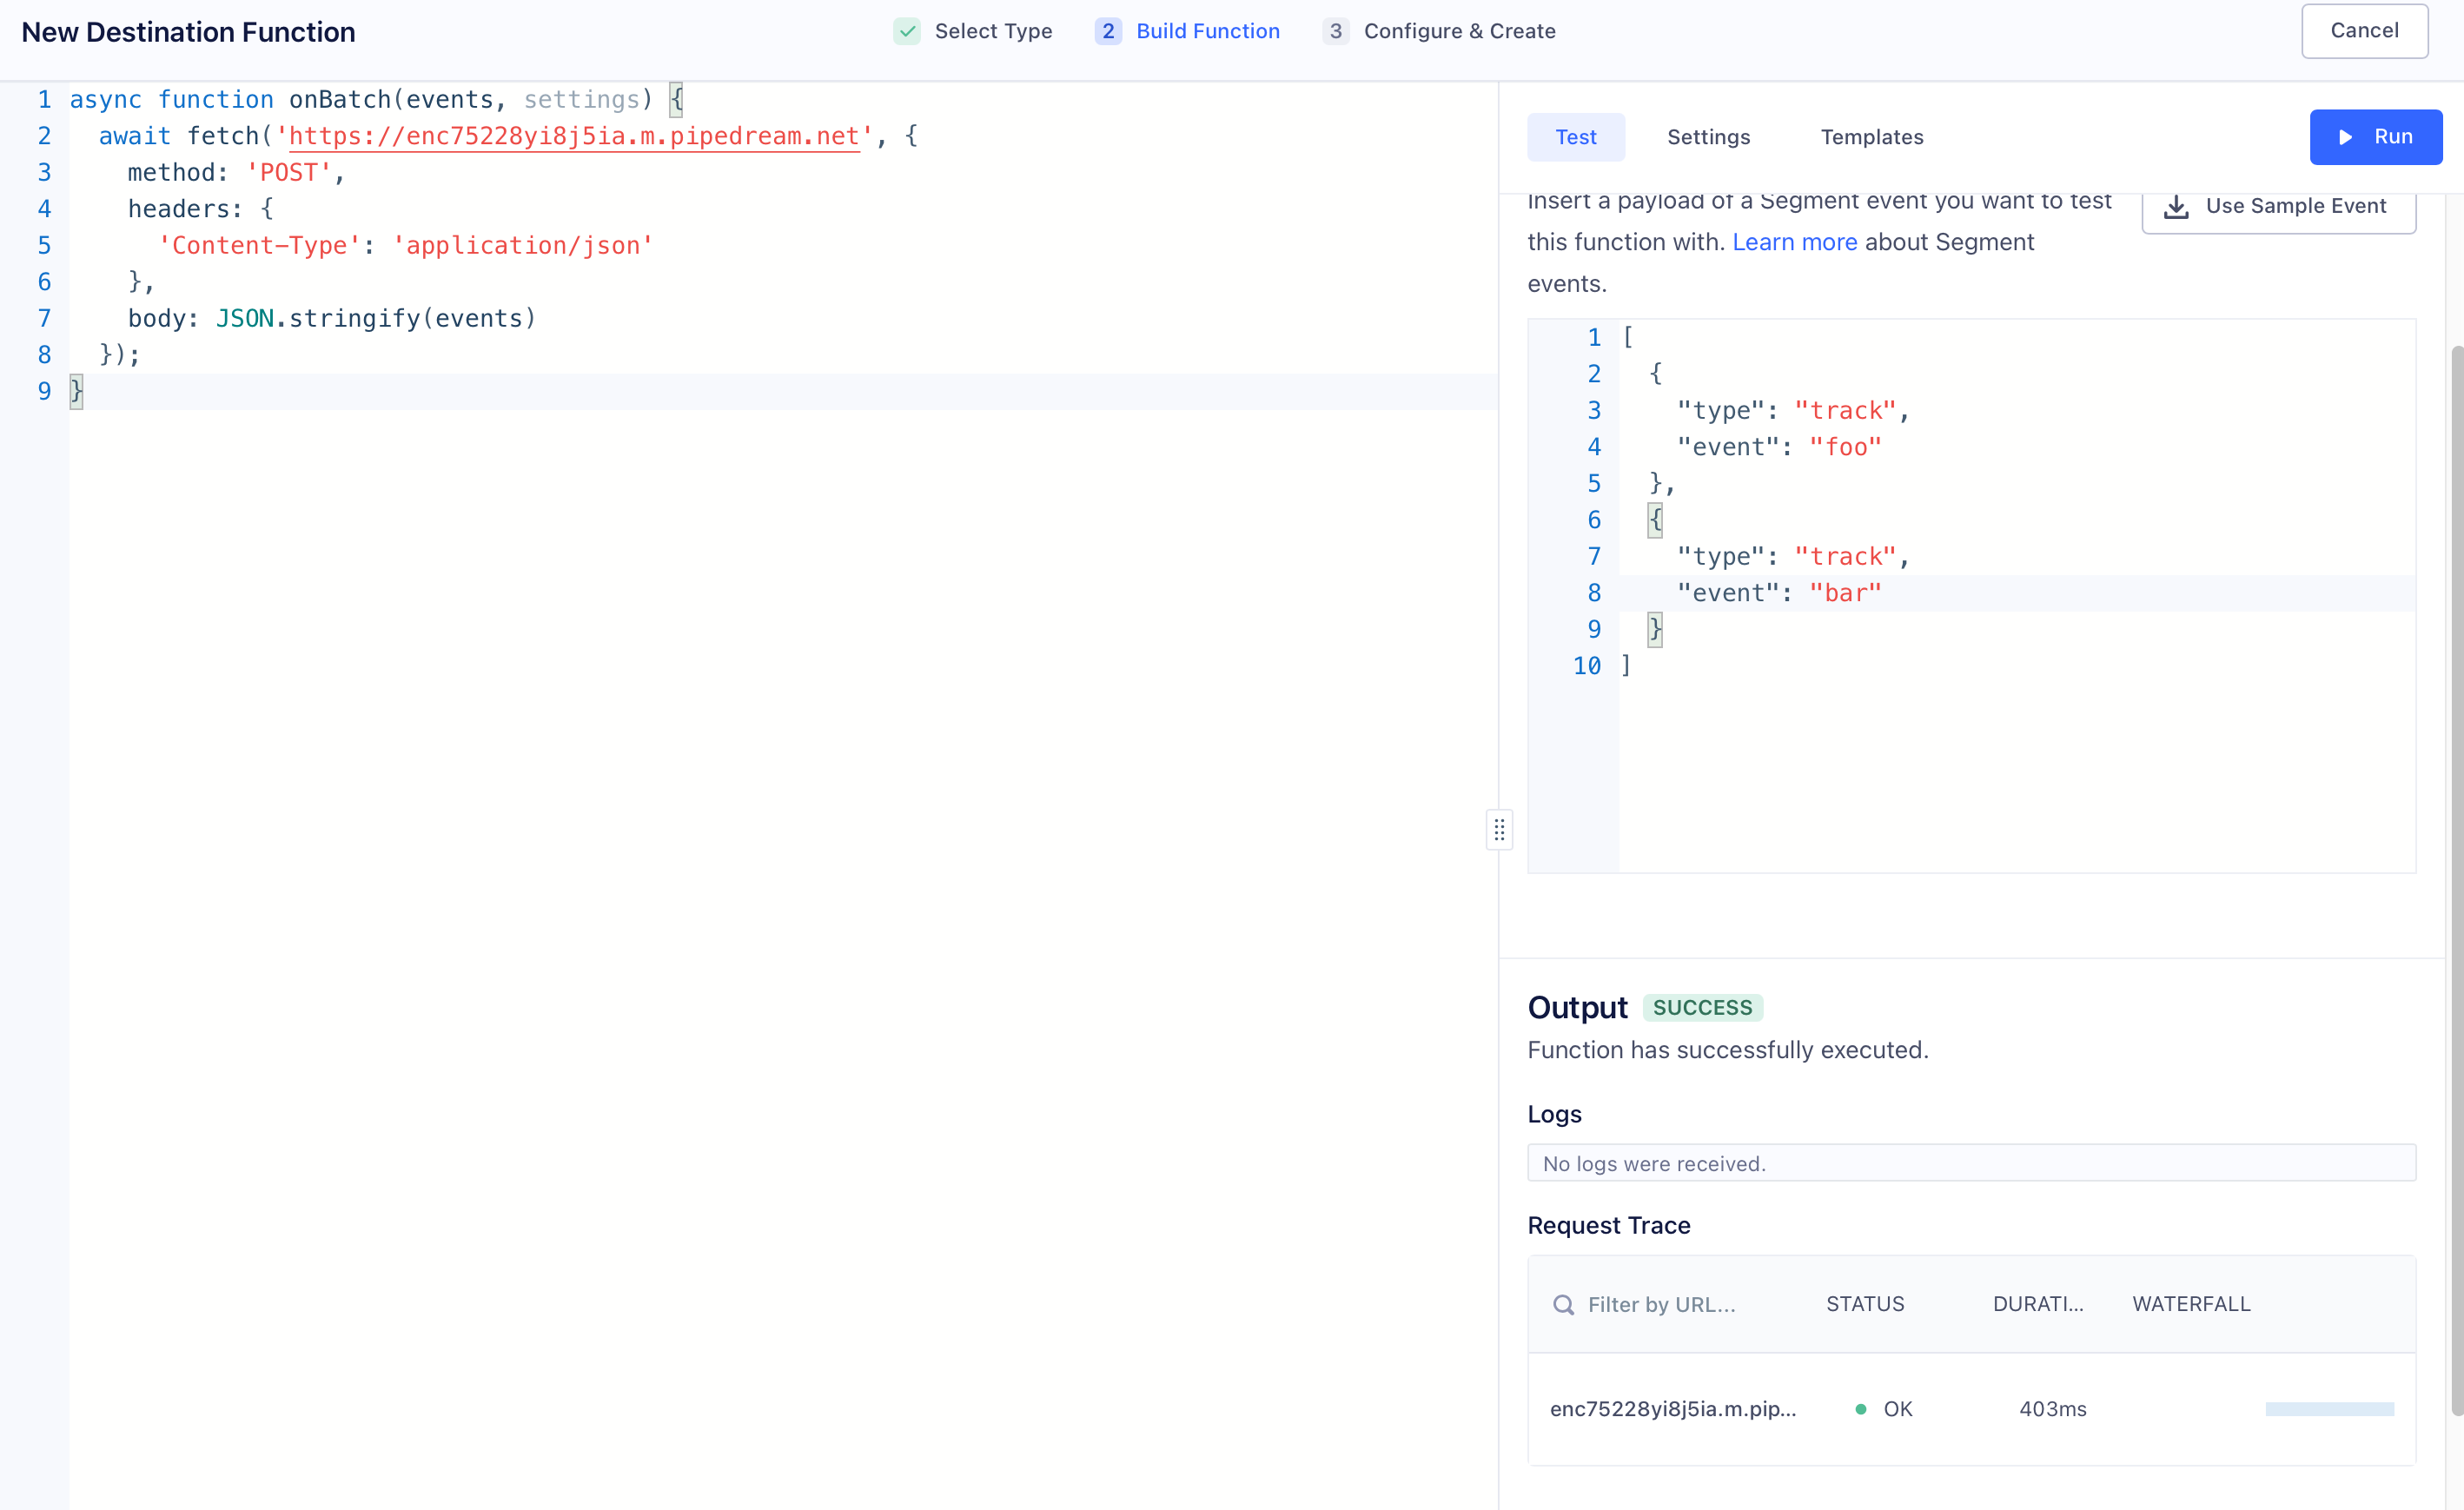Open the Learn more link
2464x1510 pixels.
[1795, 242]
